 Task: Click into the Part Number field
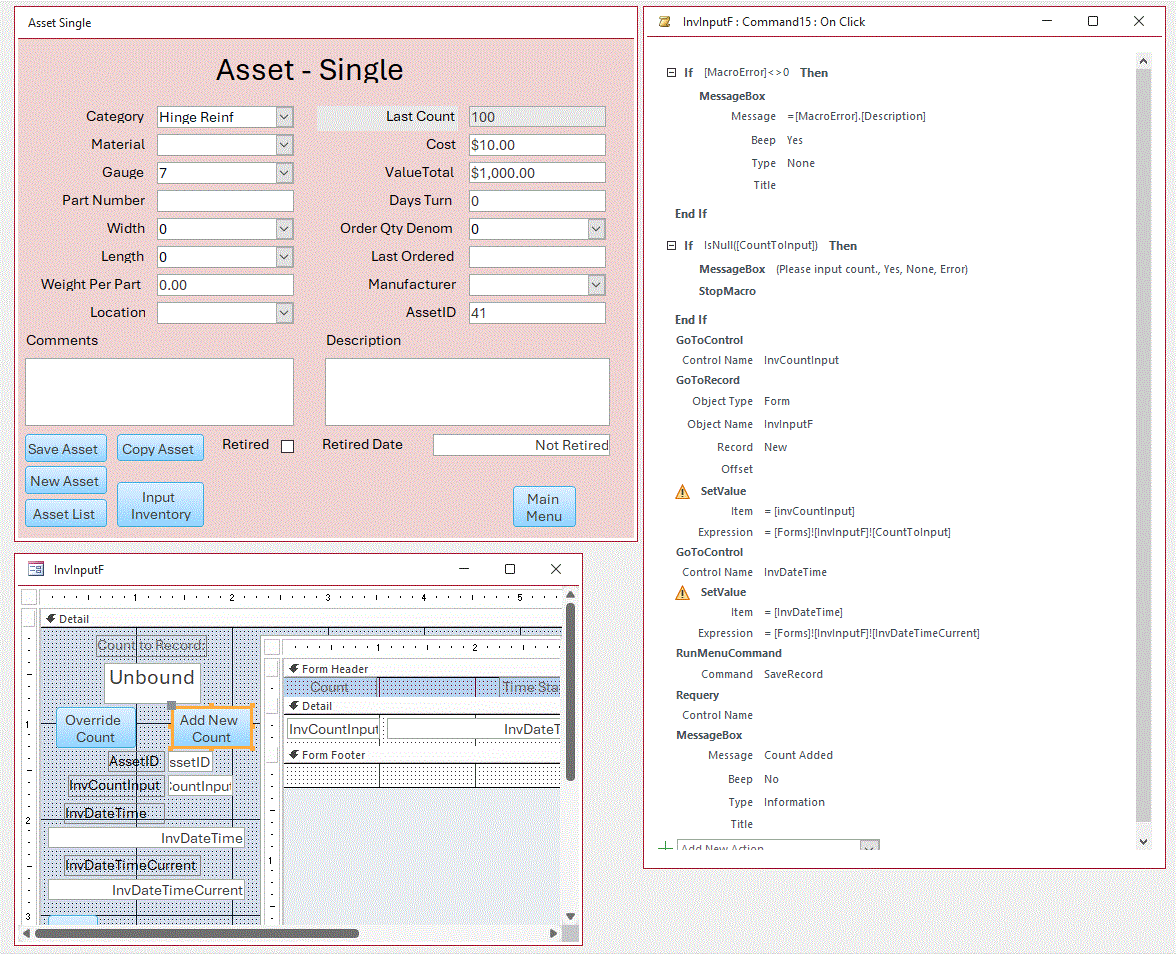tap(225, 201)
